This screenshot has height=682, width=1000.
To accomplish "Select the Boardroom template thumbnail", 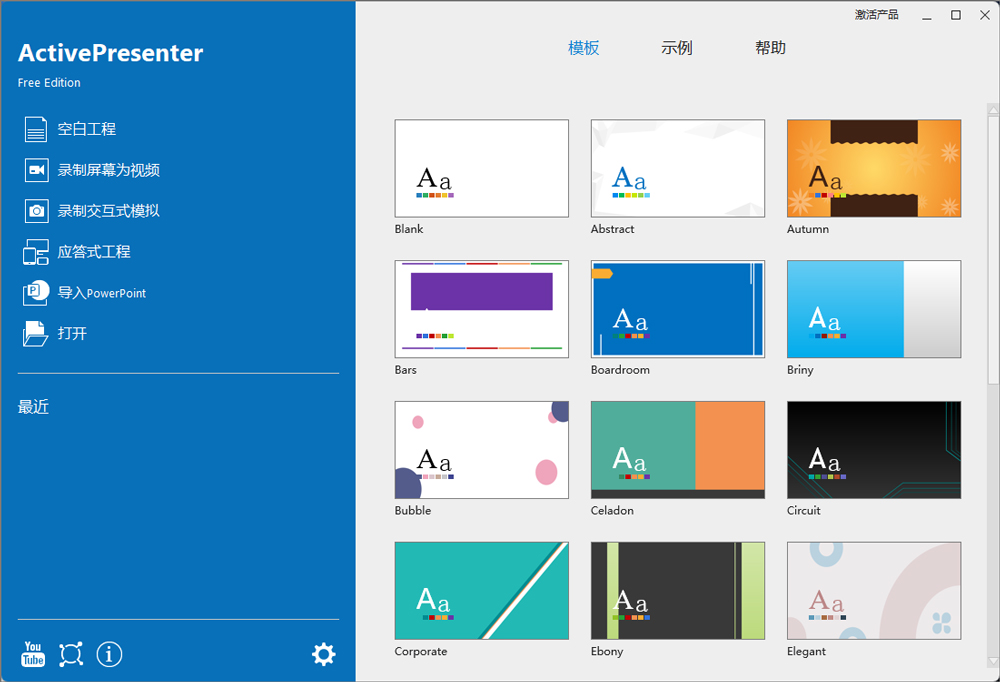I will pos(678,309).
